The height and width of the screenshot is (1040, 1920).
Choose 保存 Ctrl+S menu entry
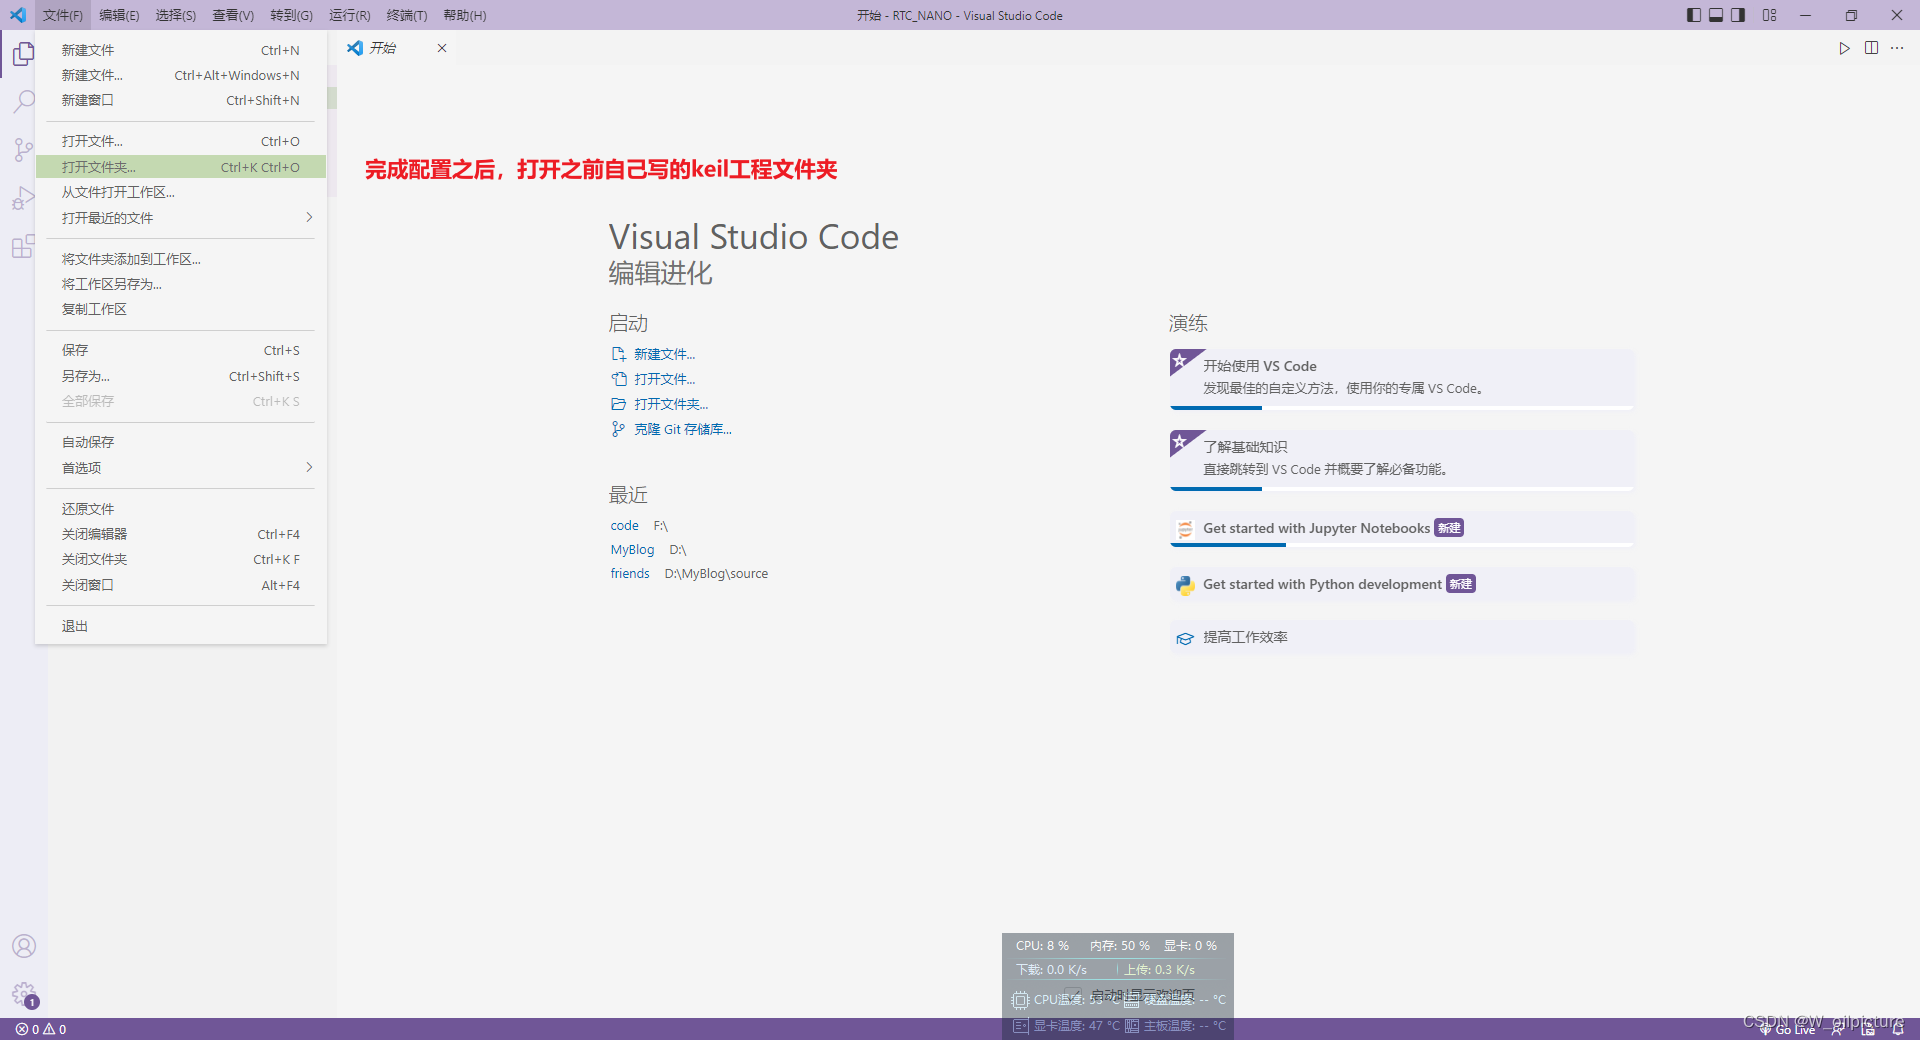(181, 350)
